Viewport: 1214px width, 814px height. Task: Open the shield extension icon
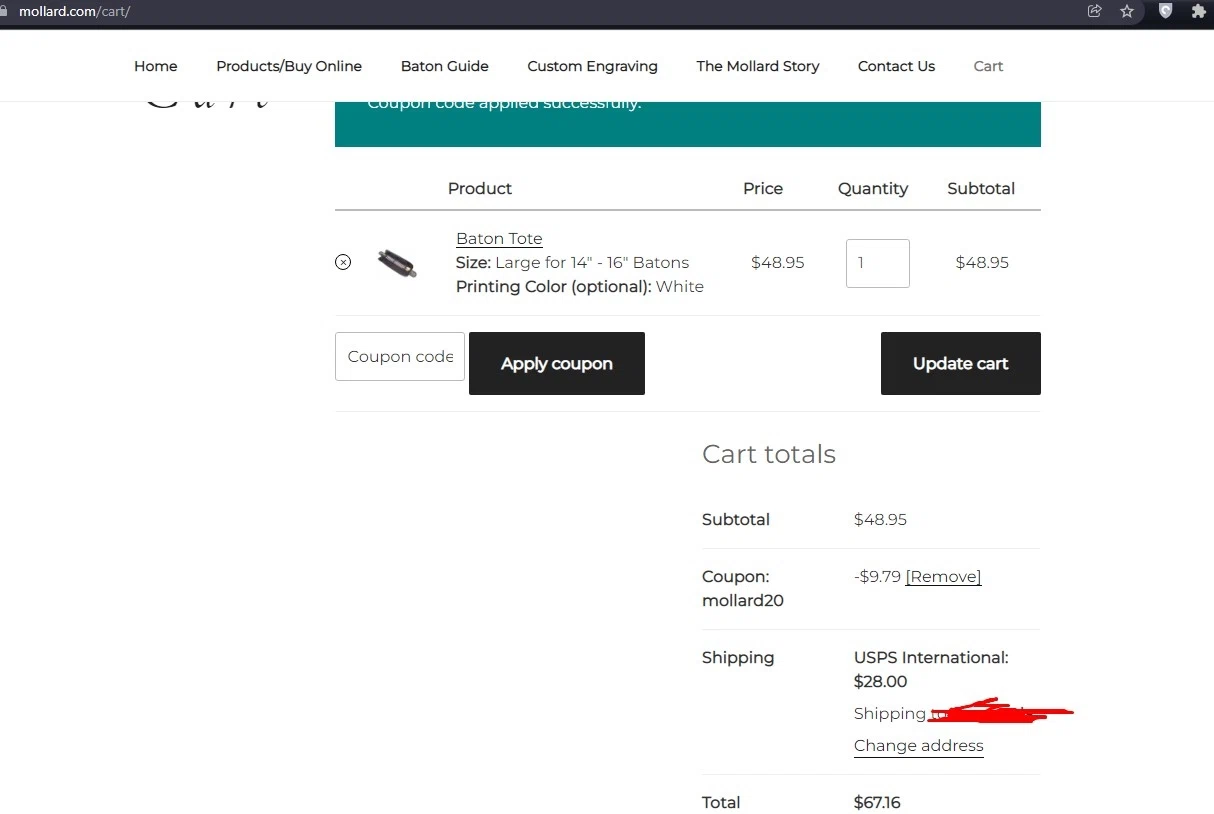(x=1165, y=11)
